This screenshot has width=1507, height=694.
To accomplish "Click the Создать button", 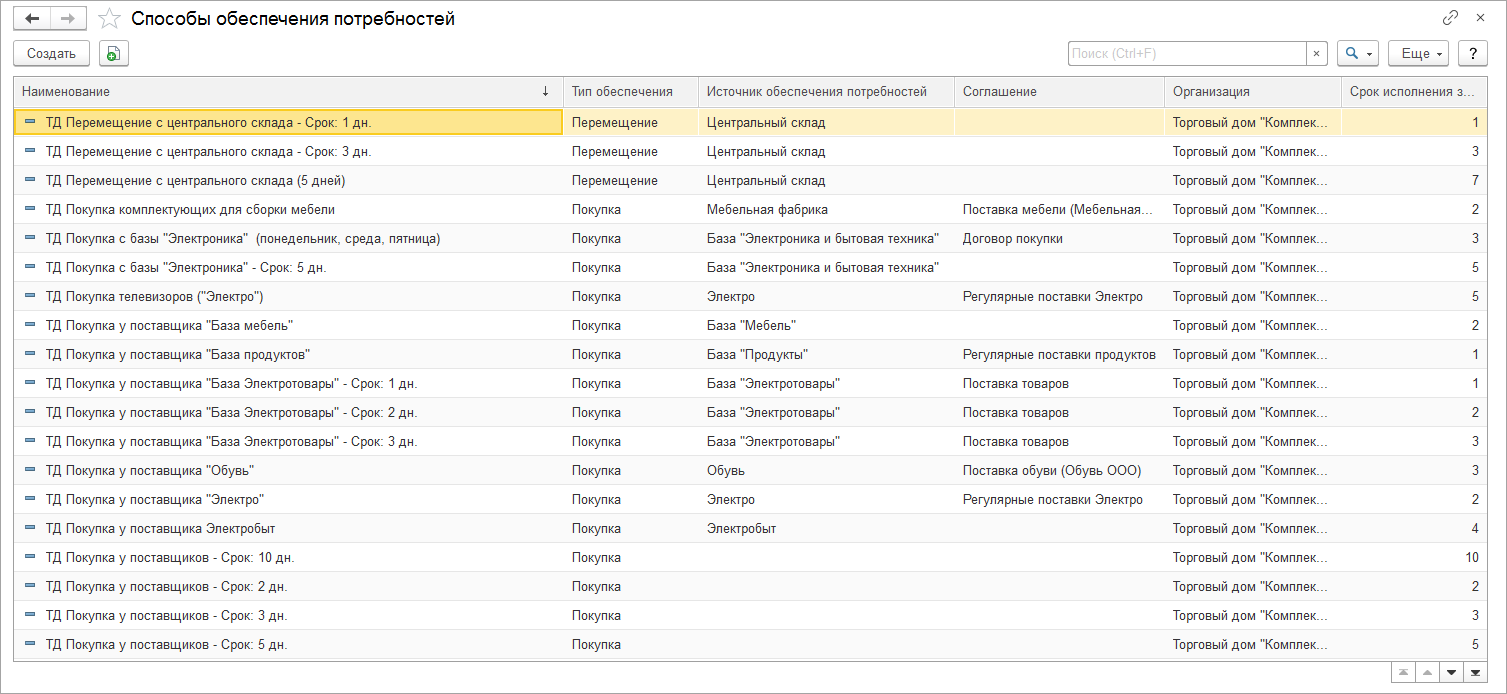I will click(51, 54).
